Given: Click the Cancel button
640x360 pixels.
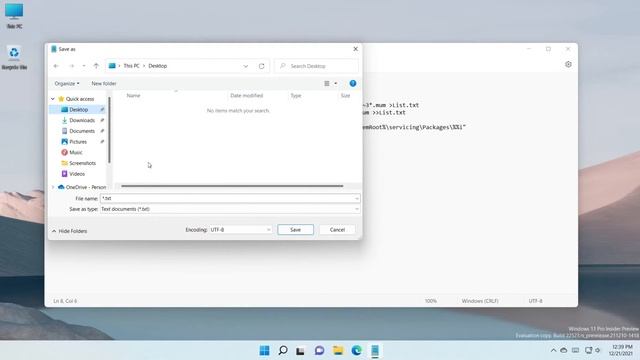Looking at the screenshot, I should pos(337,230).
